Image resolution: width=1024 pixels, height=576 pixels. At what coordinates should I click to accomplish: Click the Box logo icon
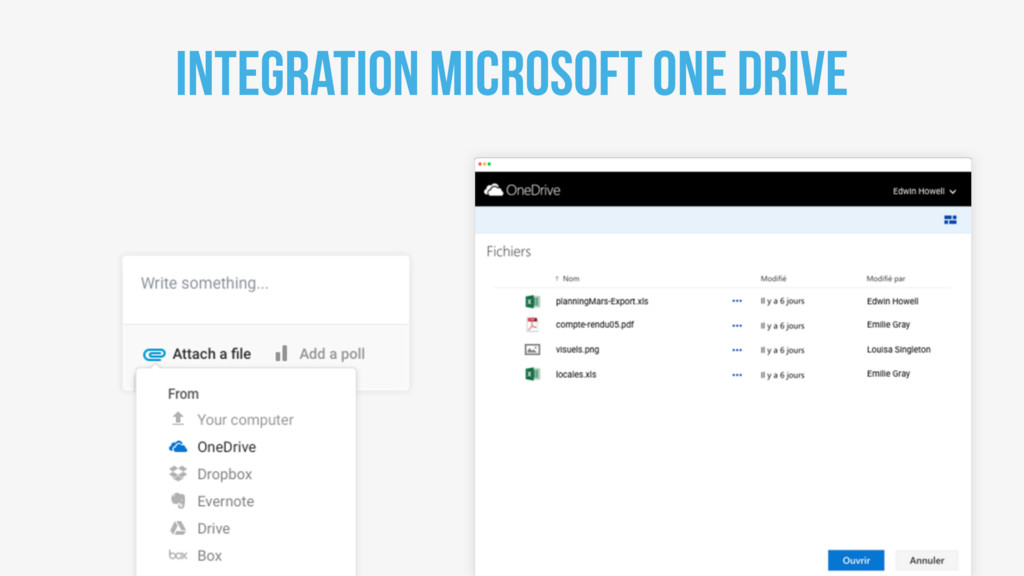[x=178, y=555]
